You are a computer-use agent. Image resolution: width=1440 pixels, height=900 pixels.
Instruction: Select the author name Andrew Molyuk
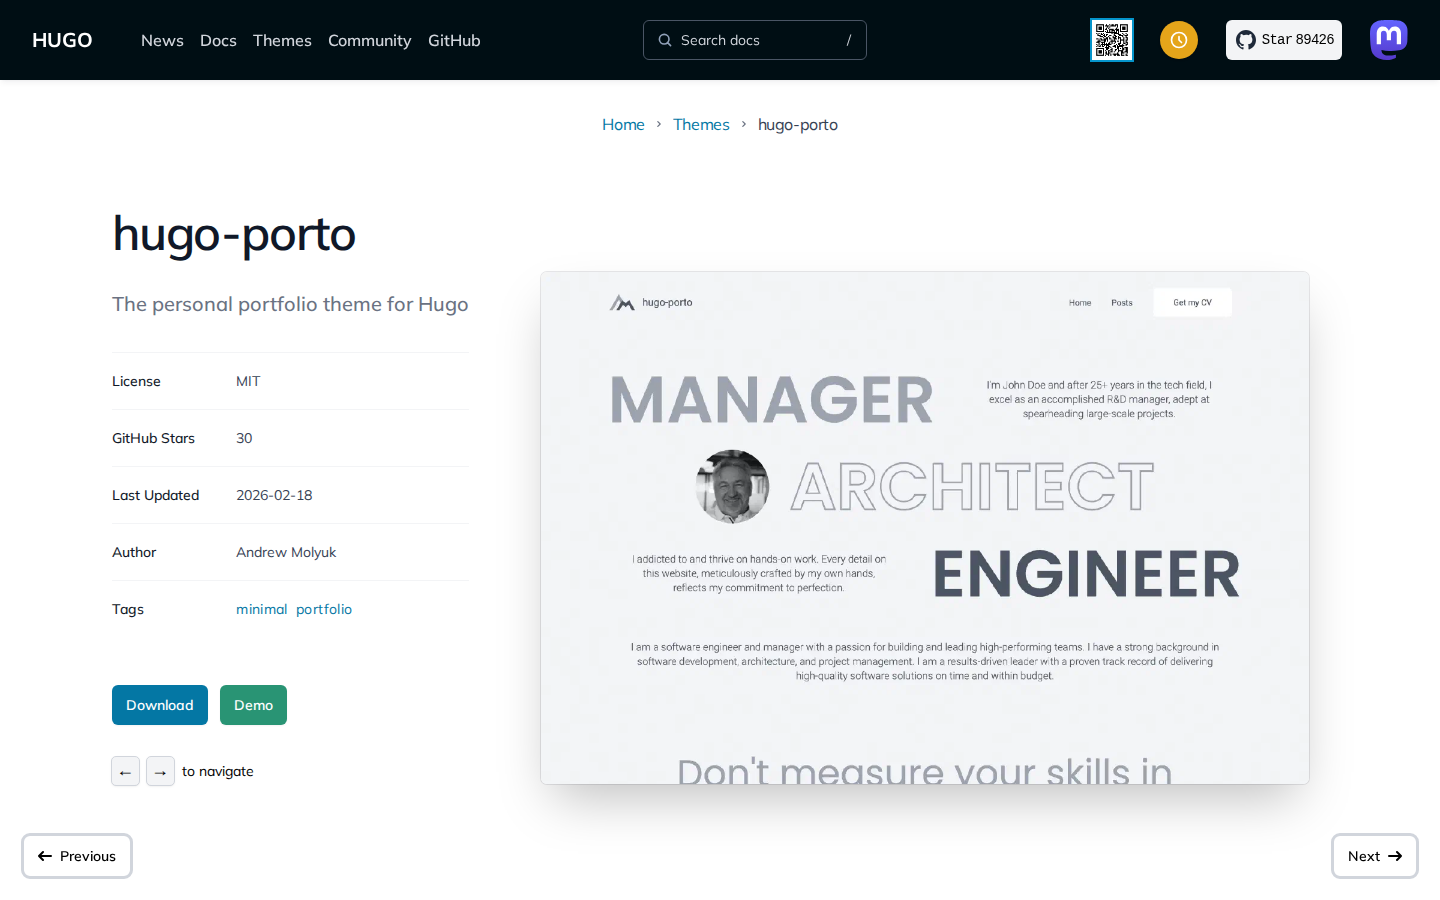coord(286,552)
